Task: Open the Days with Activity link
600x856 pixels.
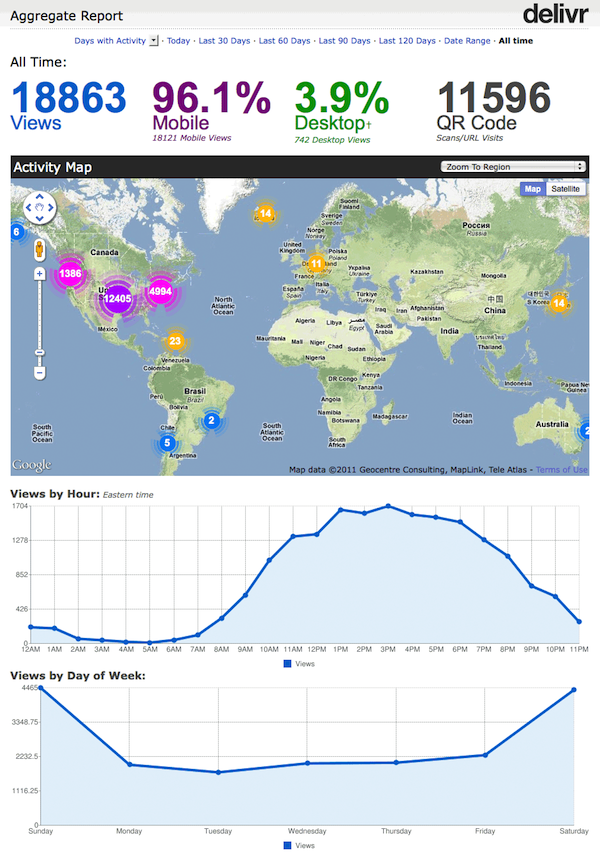Action: [x=110, y=40]
